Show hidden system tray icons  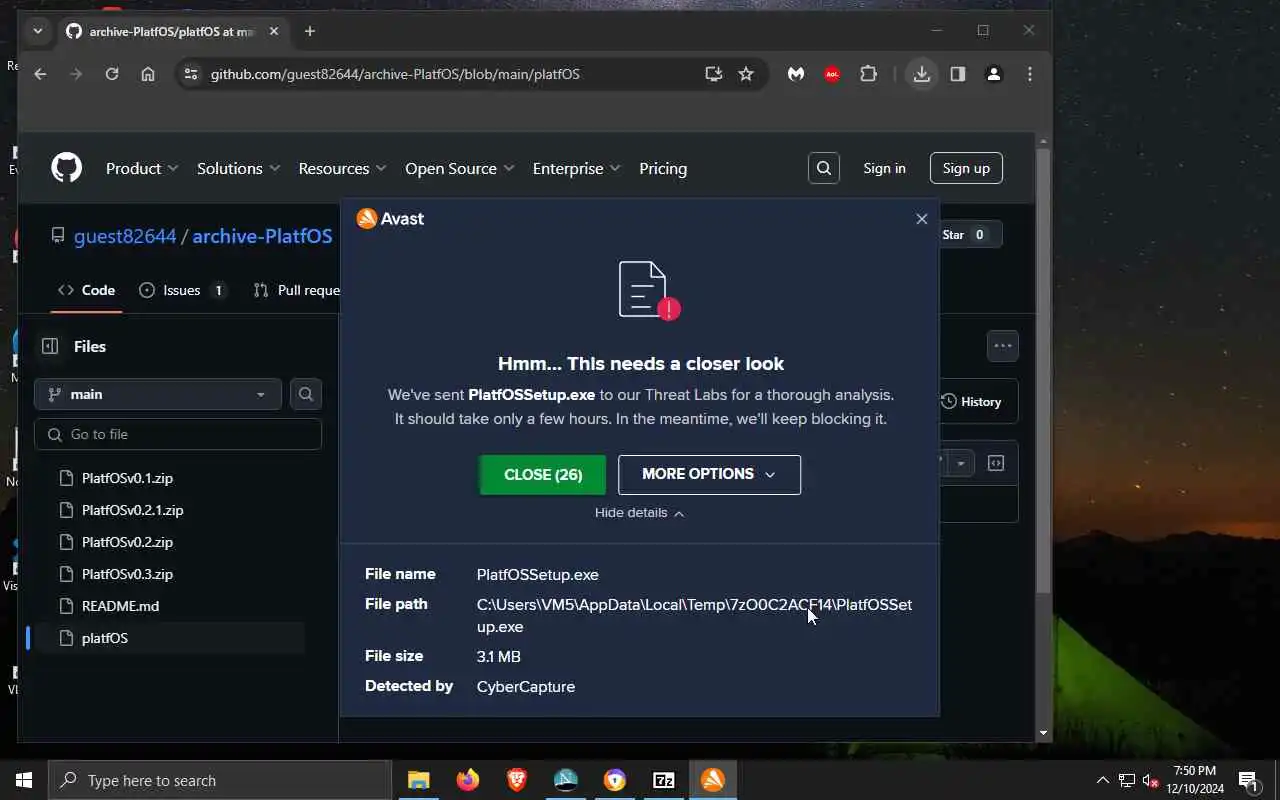click(1103, 780)
